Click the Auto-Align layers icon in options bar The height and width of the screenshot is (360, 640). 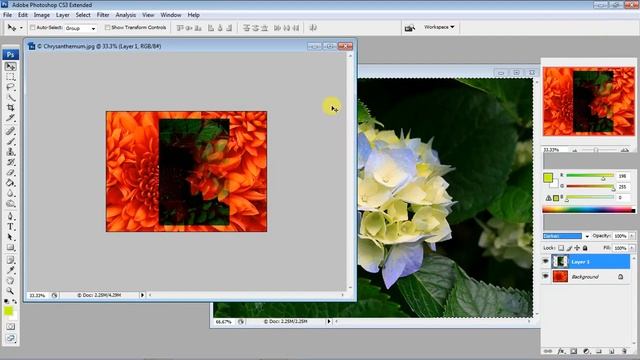pos(313,28)
